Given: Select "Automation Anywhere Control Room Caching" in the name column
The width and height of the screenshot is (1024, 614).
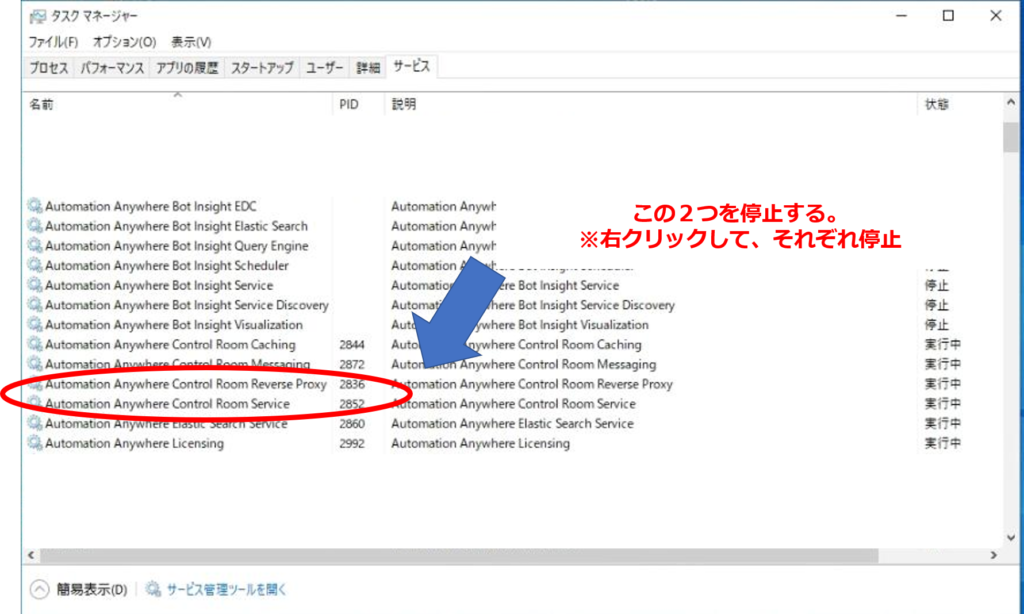Looking at the screenshot, I should coord(170,344).
